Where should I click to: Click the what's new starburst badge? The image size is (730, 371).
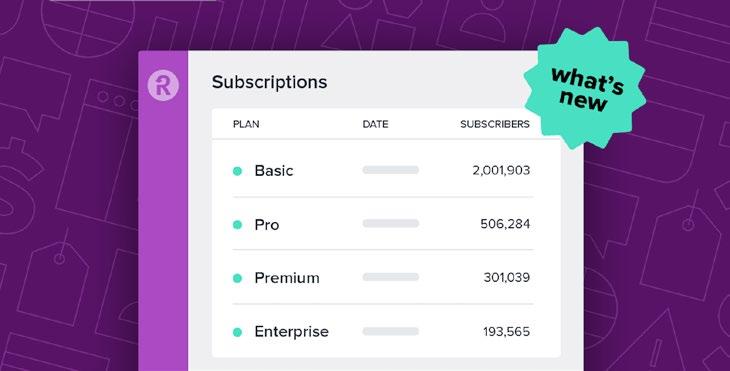point(585,88)
